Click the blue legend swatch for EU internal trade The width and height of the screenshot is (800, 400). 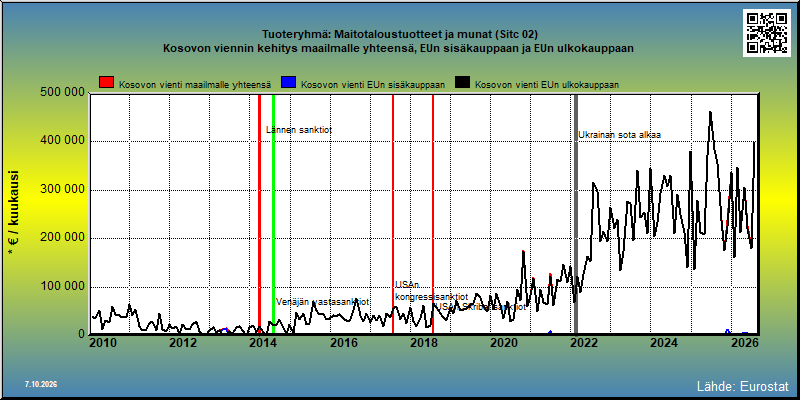(289, 83)
